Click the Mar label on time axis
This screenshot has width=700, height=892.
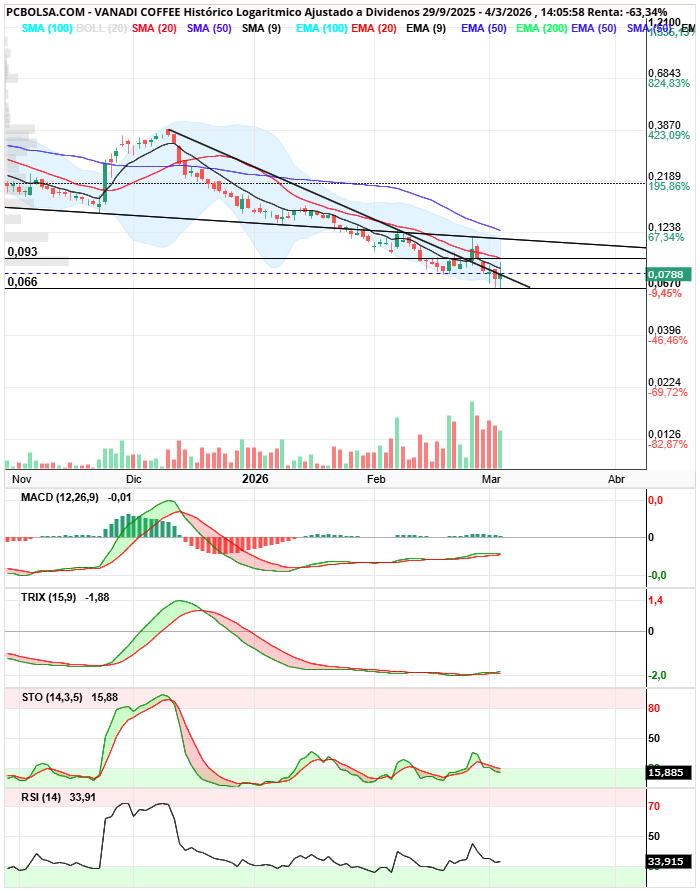(491, 479)
